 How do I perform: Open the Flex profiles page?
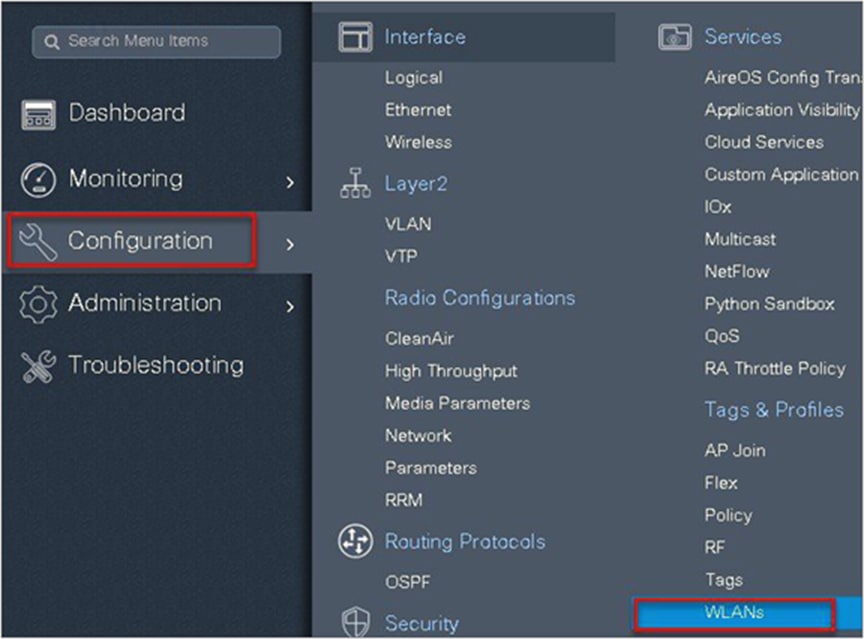(x=721, y=483)
